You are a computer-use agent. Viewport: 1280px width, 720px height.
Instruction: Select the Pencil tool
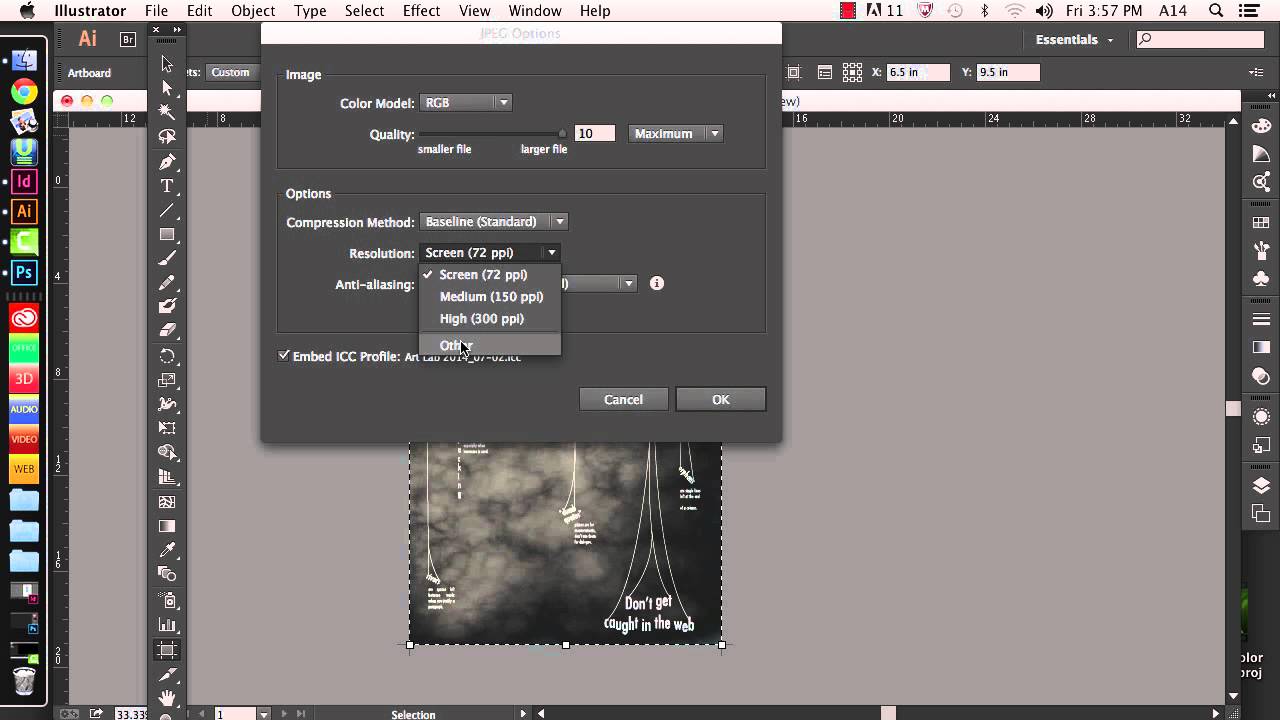[x=167, y=283]
